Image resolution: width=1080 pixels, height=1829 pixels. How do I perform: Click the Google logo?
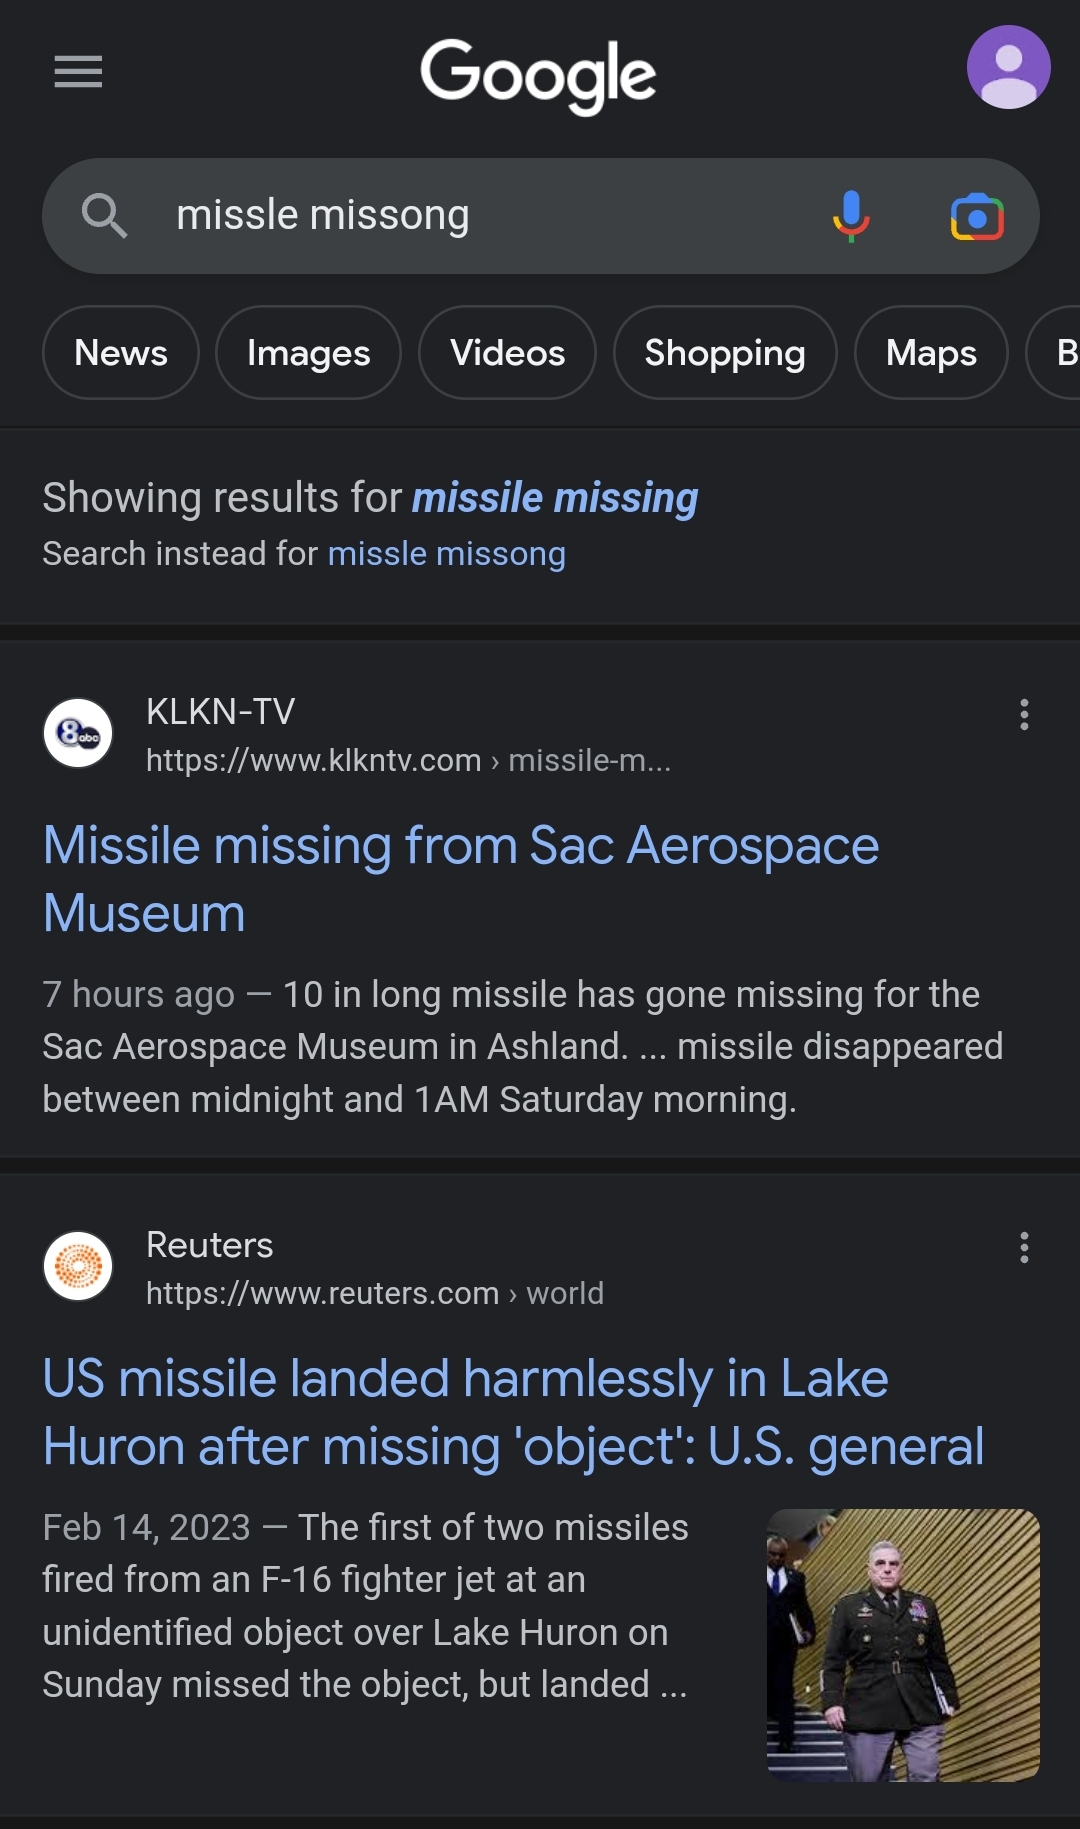tap(538, 75)
